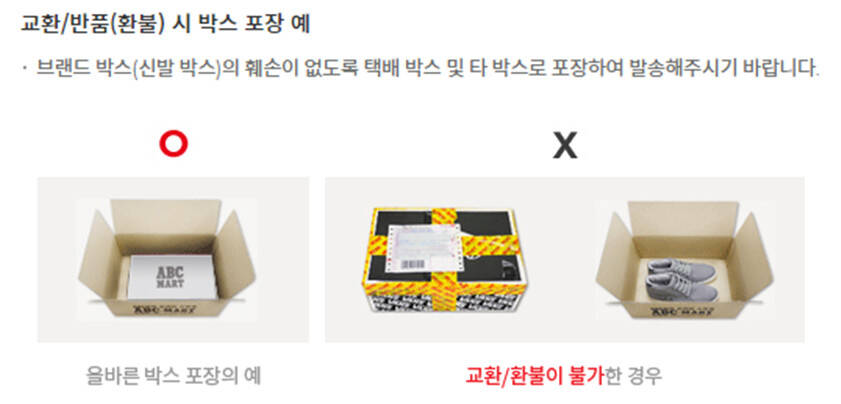The image size is (841, 404).
Task: Click the yellow taped box image
Action: (x=445, y=260)
